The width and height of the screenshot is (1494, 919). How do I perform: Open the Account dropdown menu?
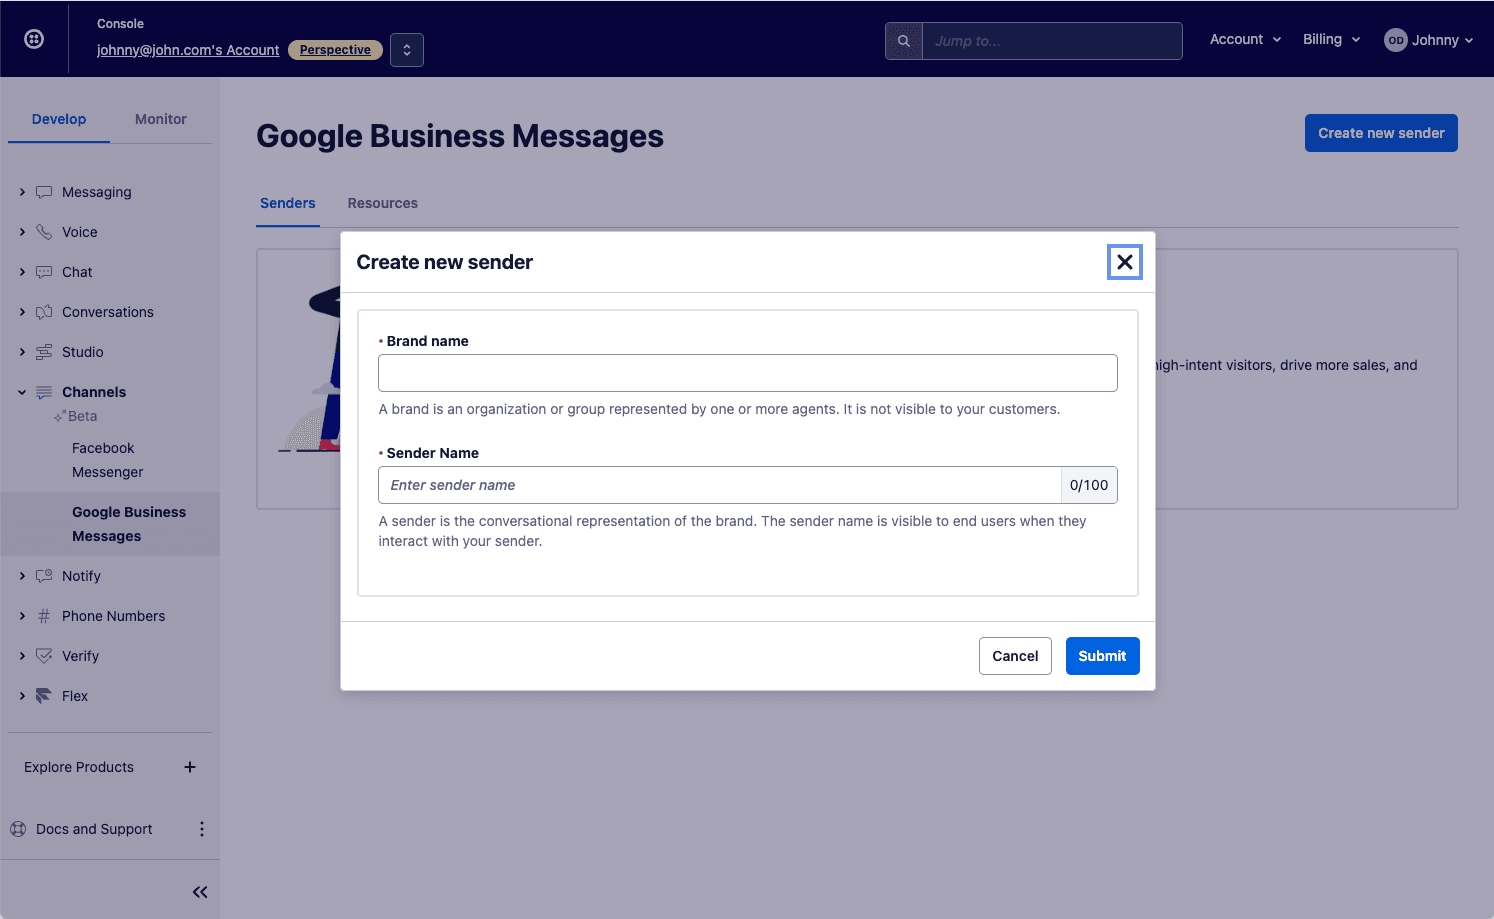1243,39
